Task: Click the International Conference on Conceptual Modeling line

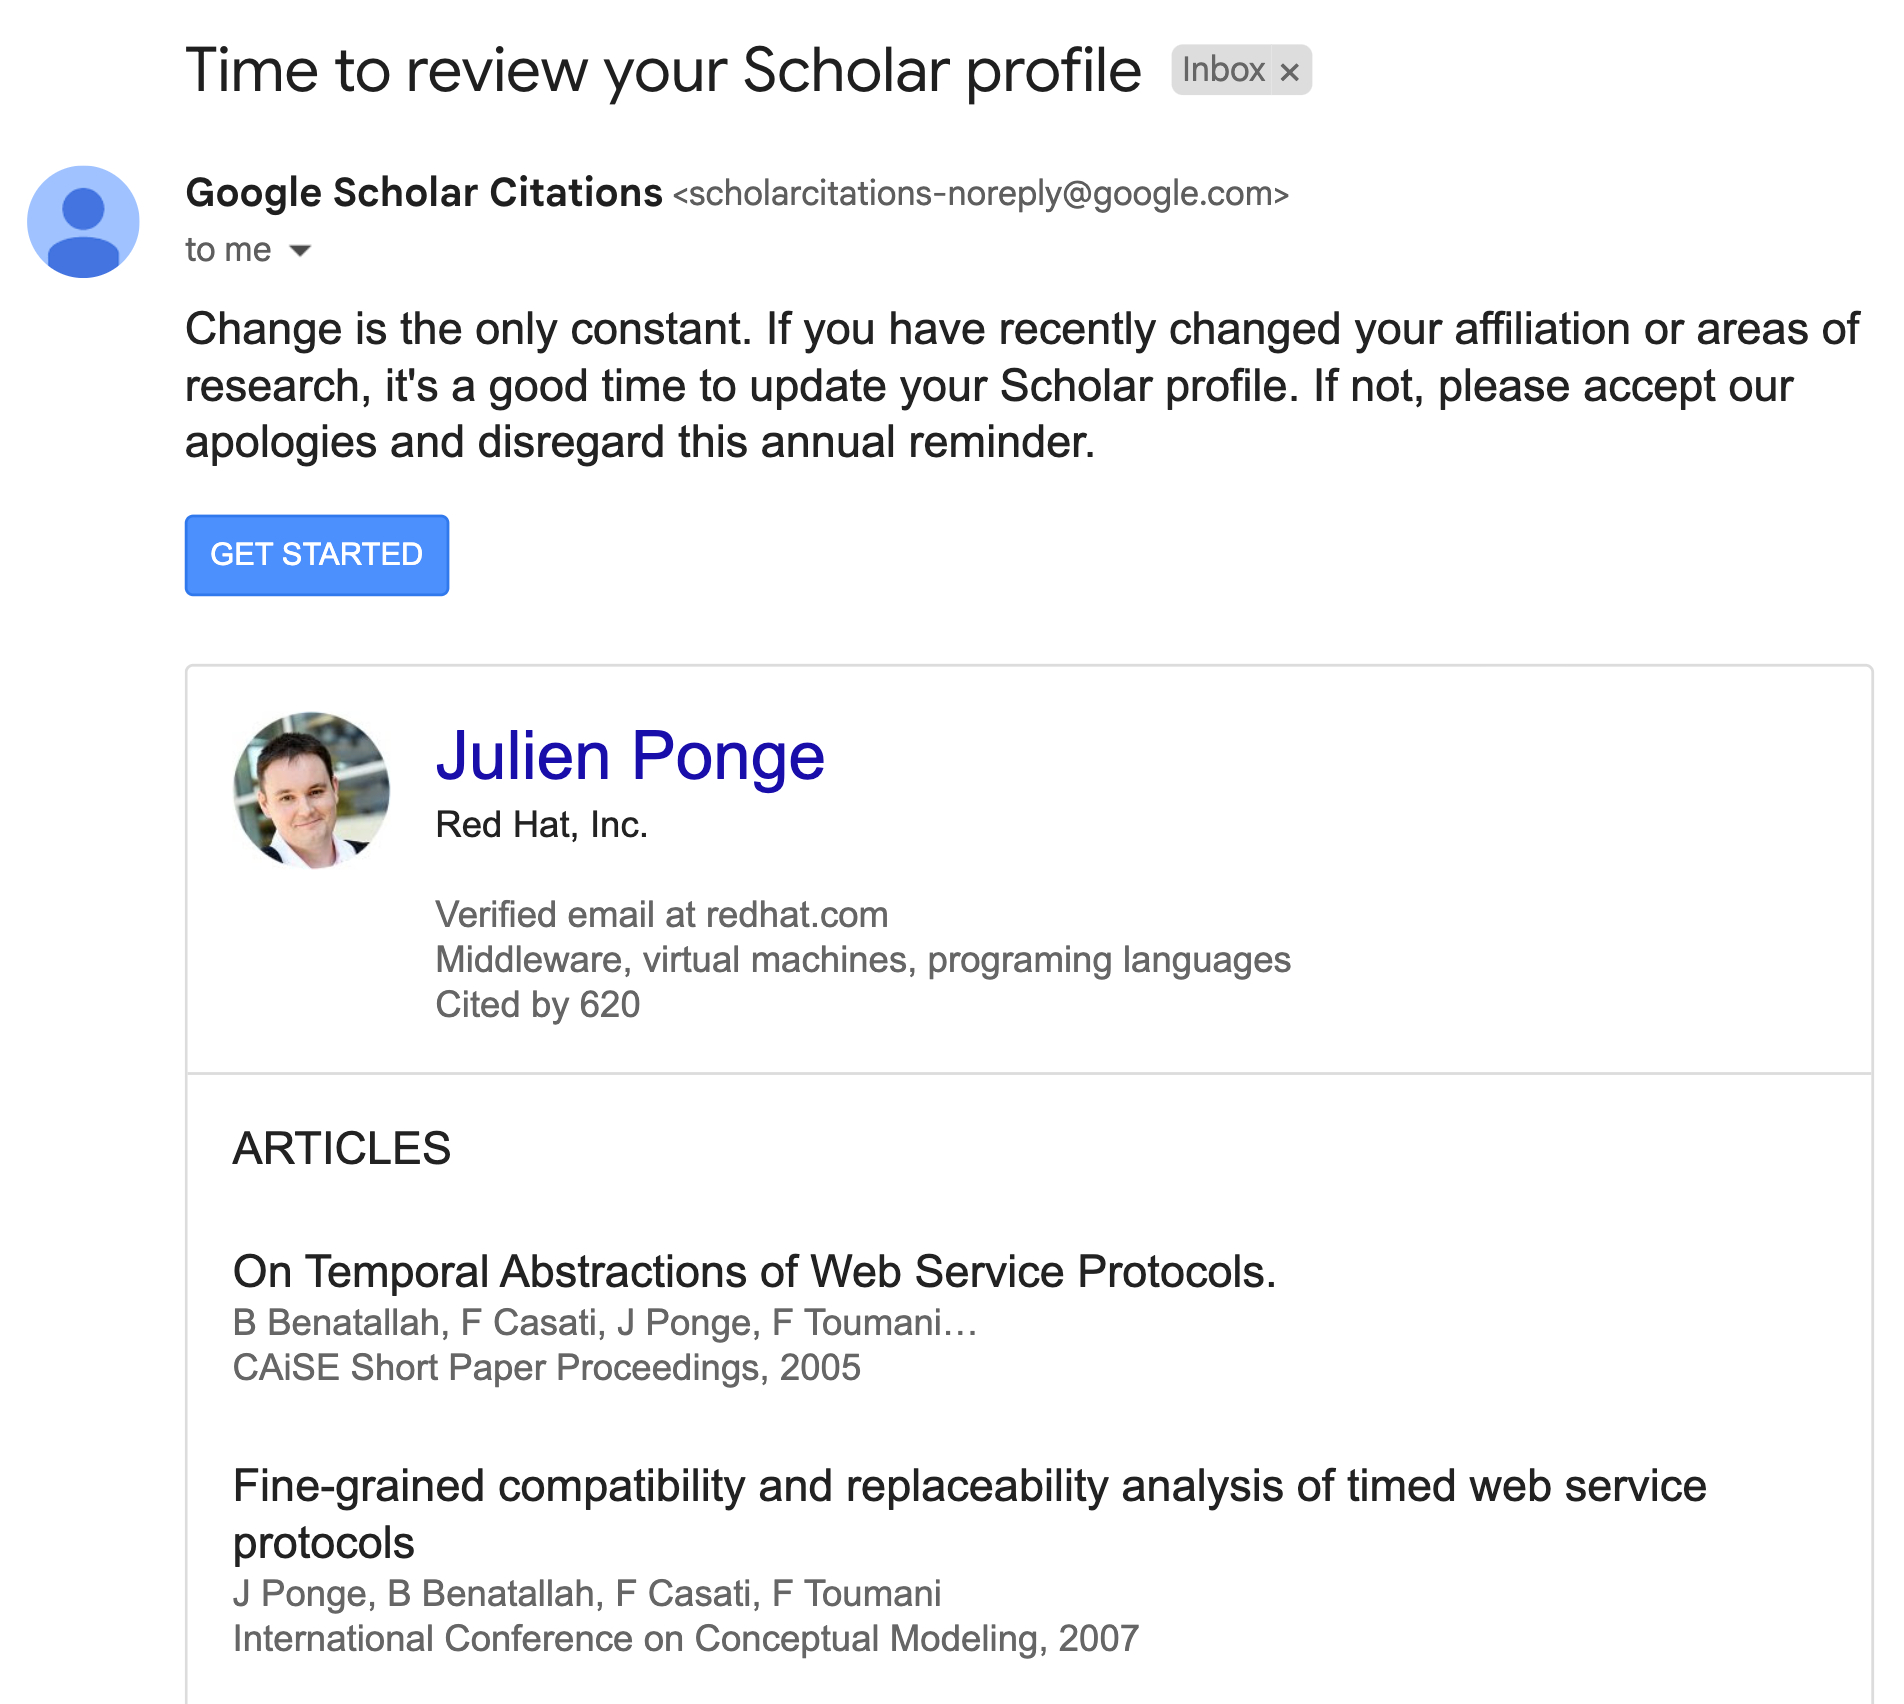Action: pos(686,1639)
